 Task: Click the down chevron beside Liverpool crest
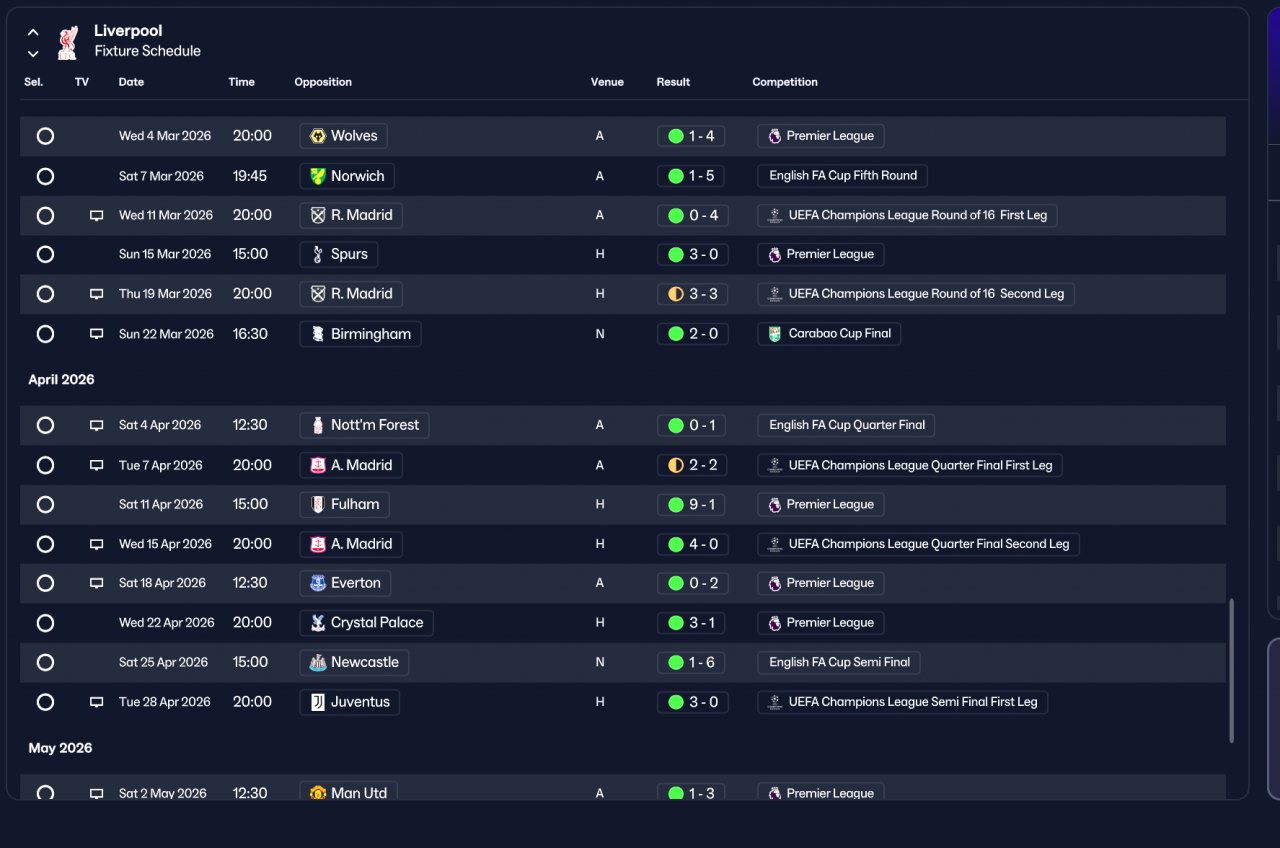[x=33, y=54]
